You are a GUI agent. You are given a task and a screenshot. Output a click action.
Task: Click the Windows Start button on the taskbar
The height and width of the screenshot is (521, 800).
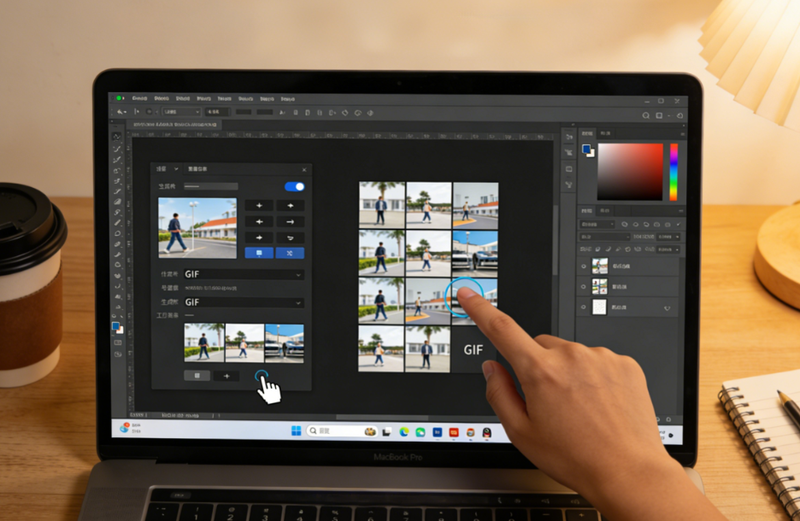[295, 431]
